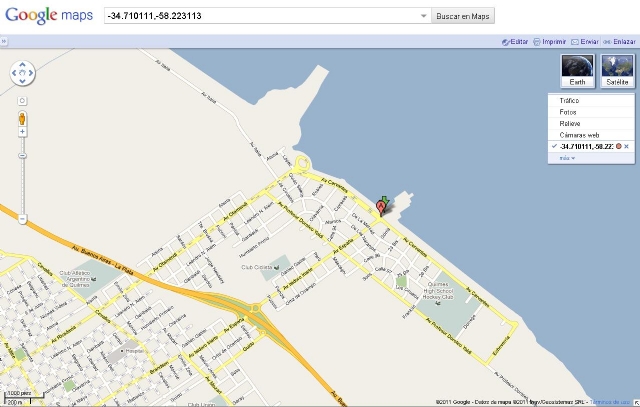Image resolution: width=640 pixels, height=407 pixels.
Task: Expand the left side panel with double arrow
Action: (x=4, y=41)
